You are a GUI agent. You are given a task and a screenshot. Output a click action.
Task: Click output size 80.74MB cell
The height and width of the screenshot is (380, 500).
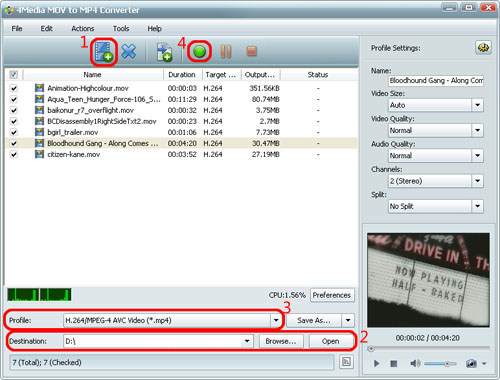(266, 99)
